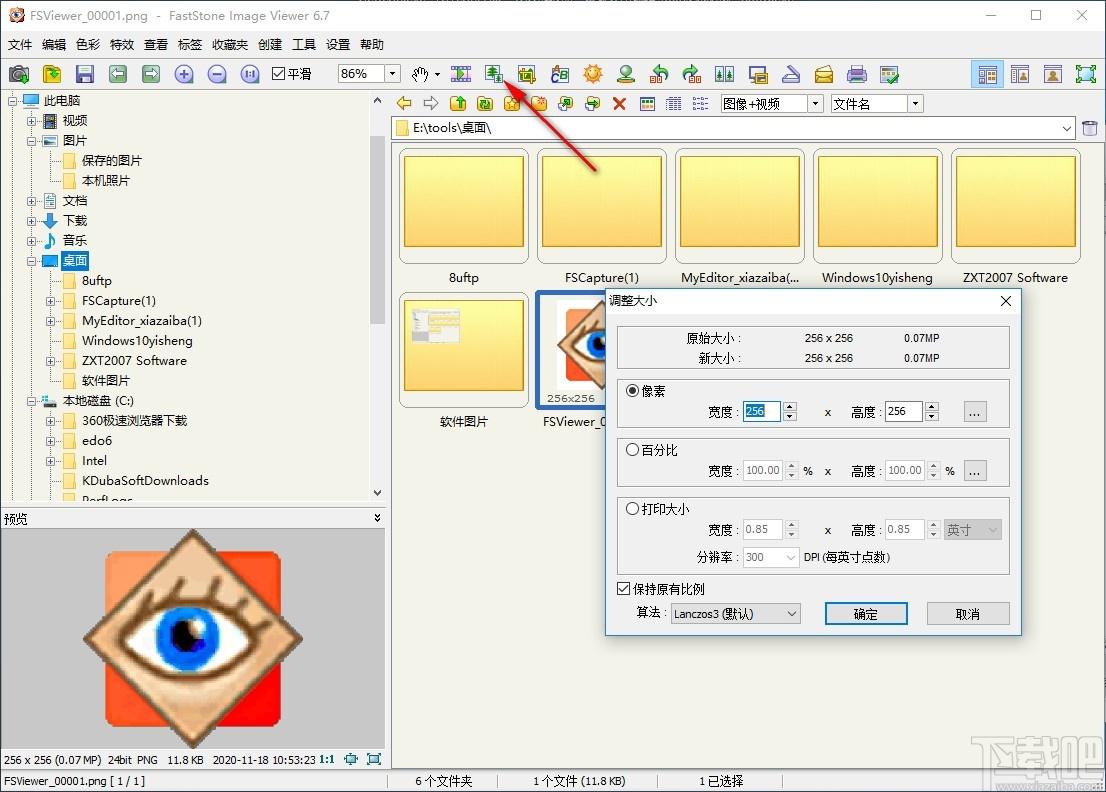The height and width of the screenshot is (792, 1106).
Task: Go up one folder level icon
Action: tap(458, 104)
